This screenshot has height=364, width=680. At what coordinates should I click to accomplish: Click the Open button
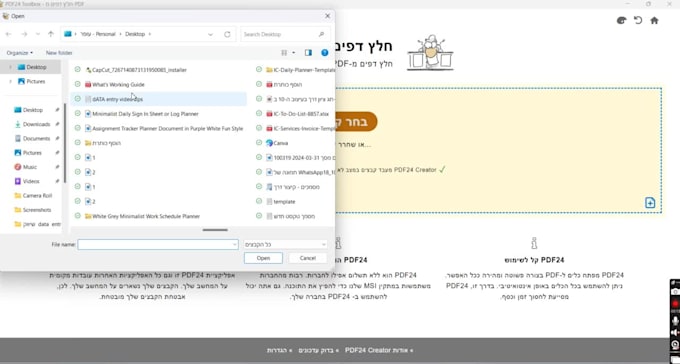coord(263,258)
